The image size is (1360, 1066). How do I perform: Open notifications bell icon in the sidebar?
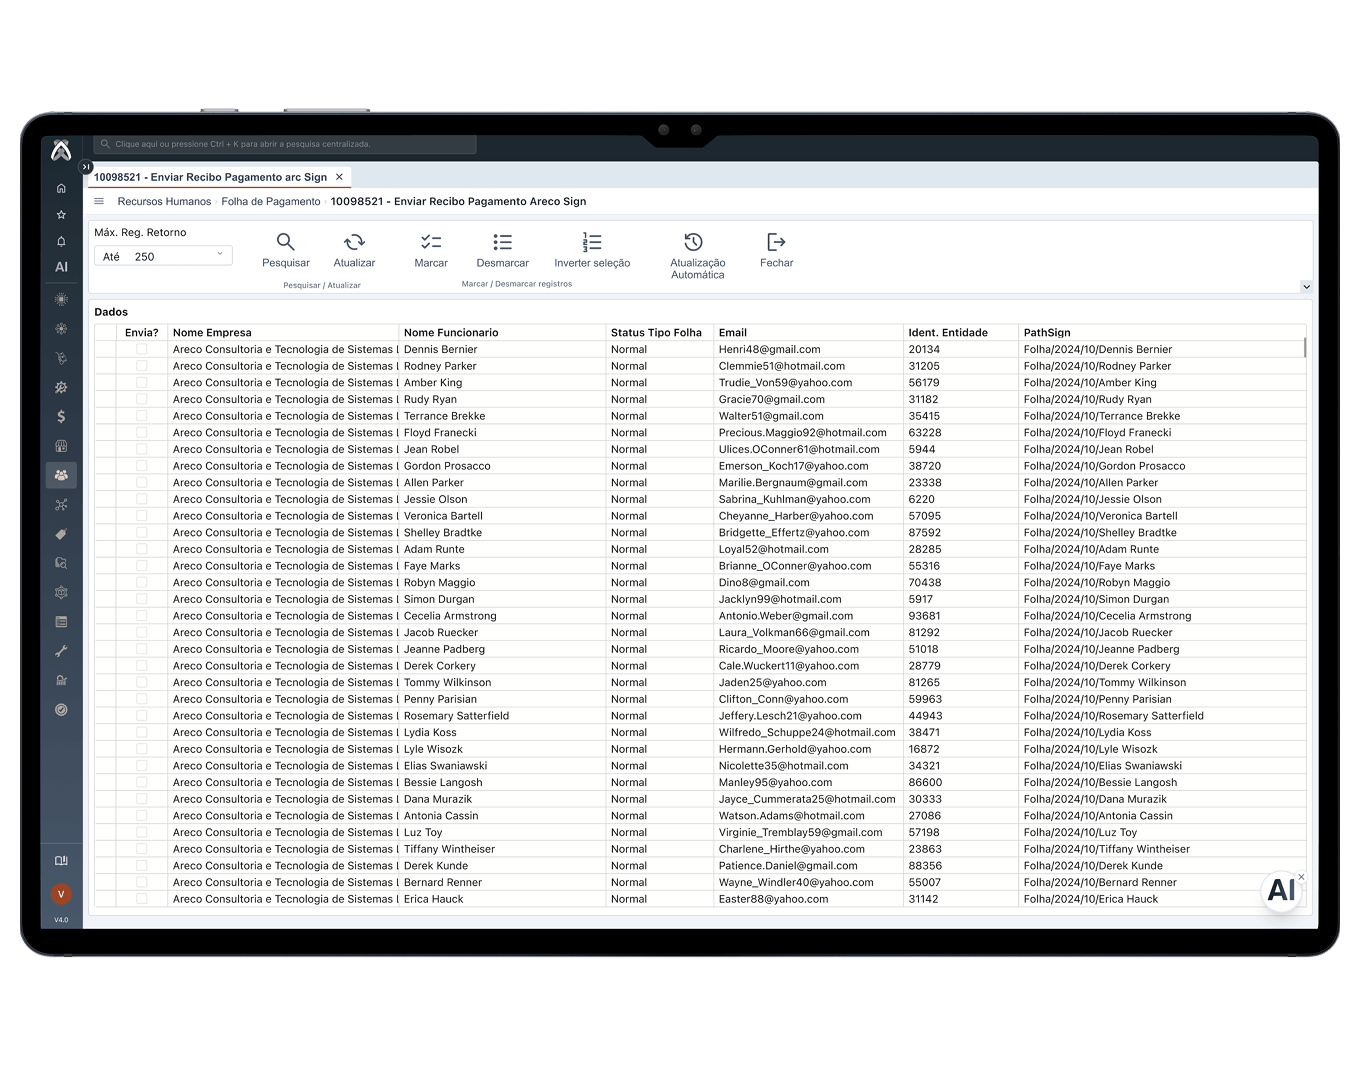click(x=61, y=241)
